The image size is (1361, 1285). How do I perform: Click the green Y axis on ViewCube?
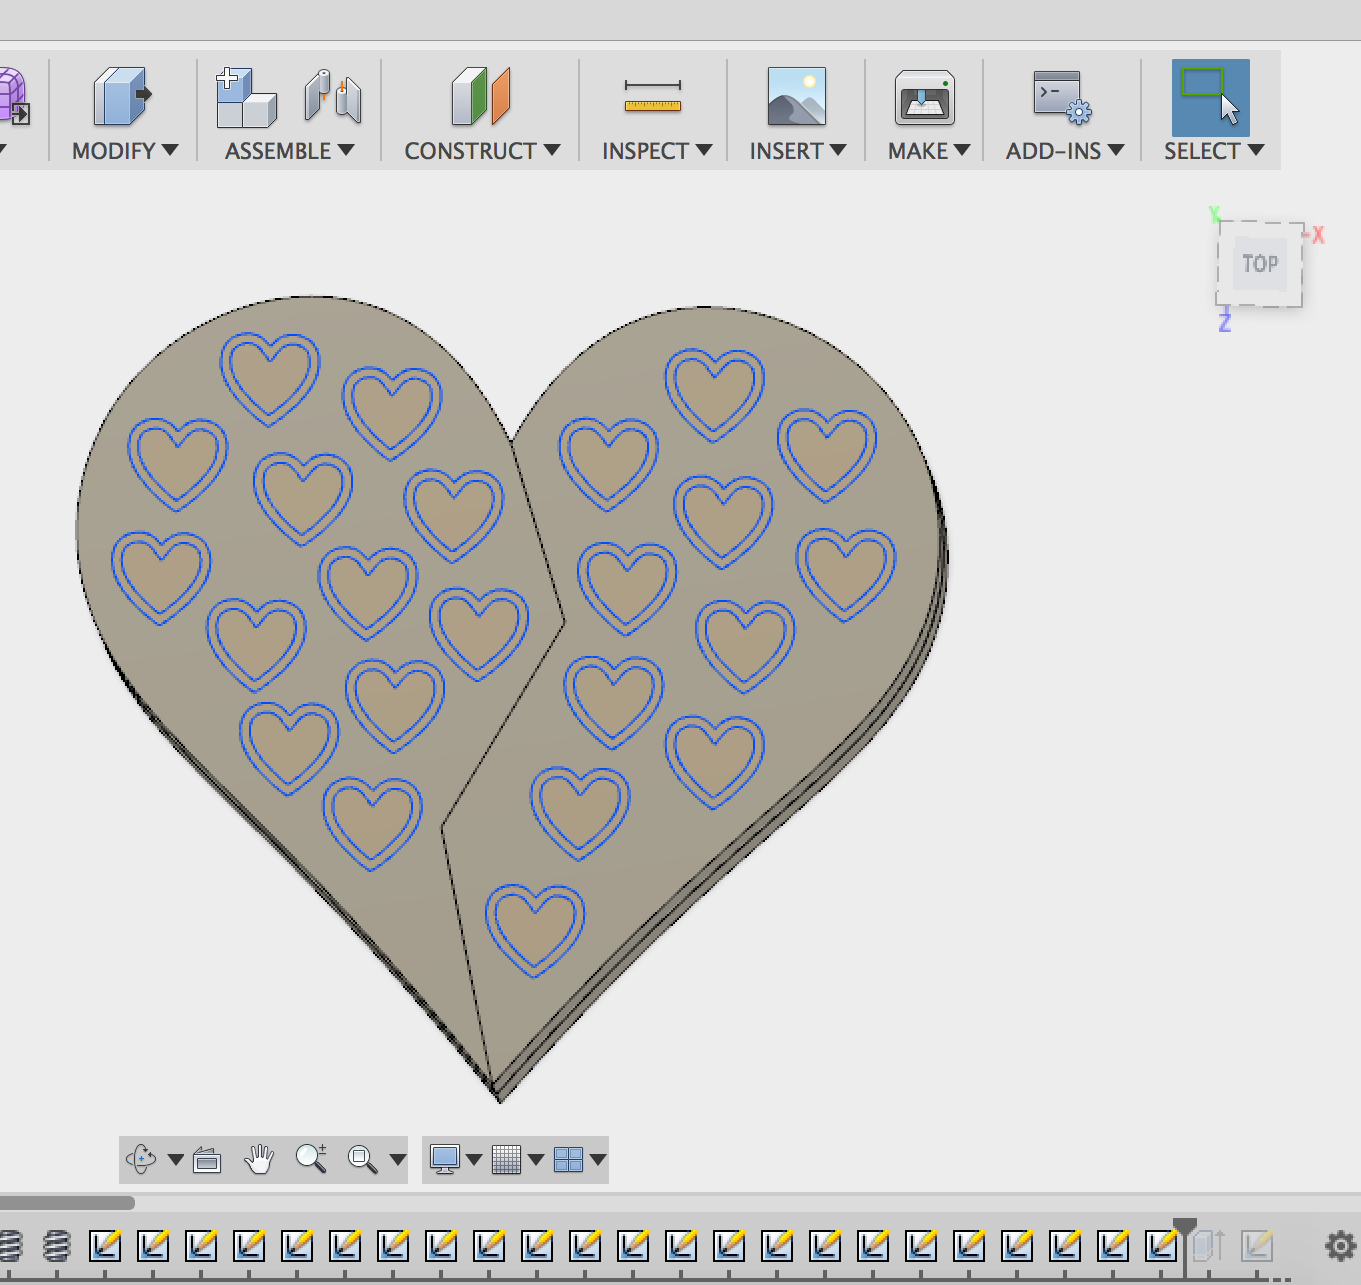click(x=1214, y=214)
